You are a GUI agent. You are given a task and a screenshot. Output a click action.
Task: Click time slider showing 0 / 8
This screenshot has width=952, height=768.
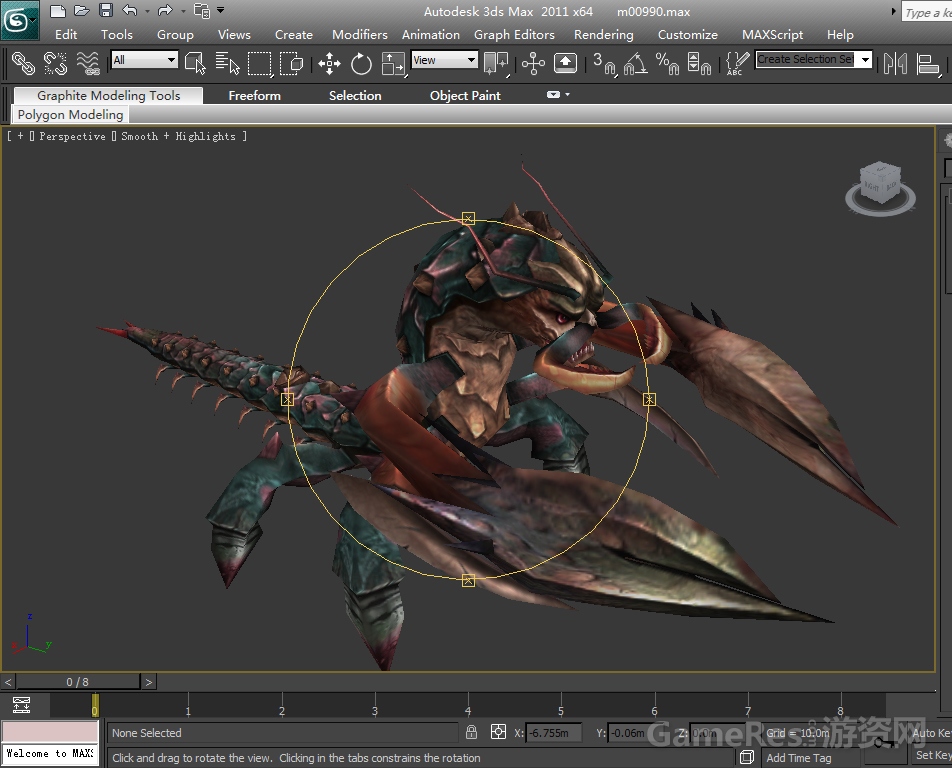[x=78, y=682]
